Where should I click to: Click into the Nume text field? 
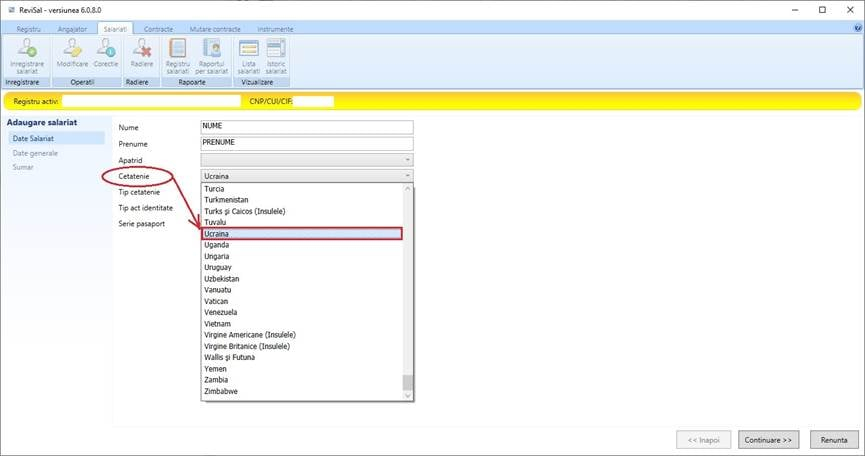[307, 127]
